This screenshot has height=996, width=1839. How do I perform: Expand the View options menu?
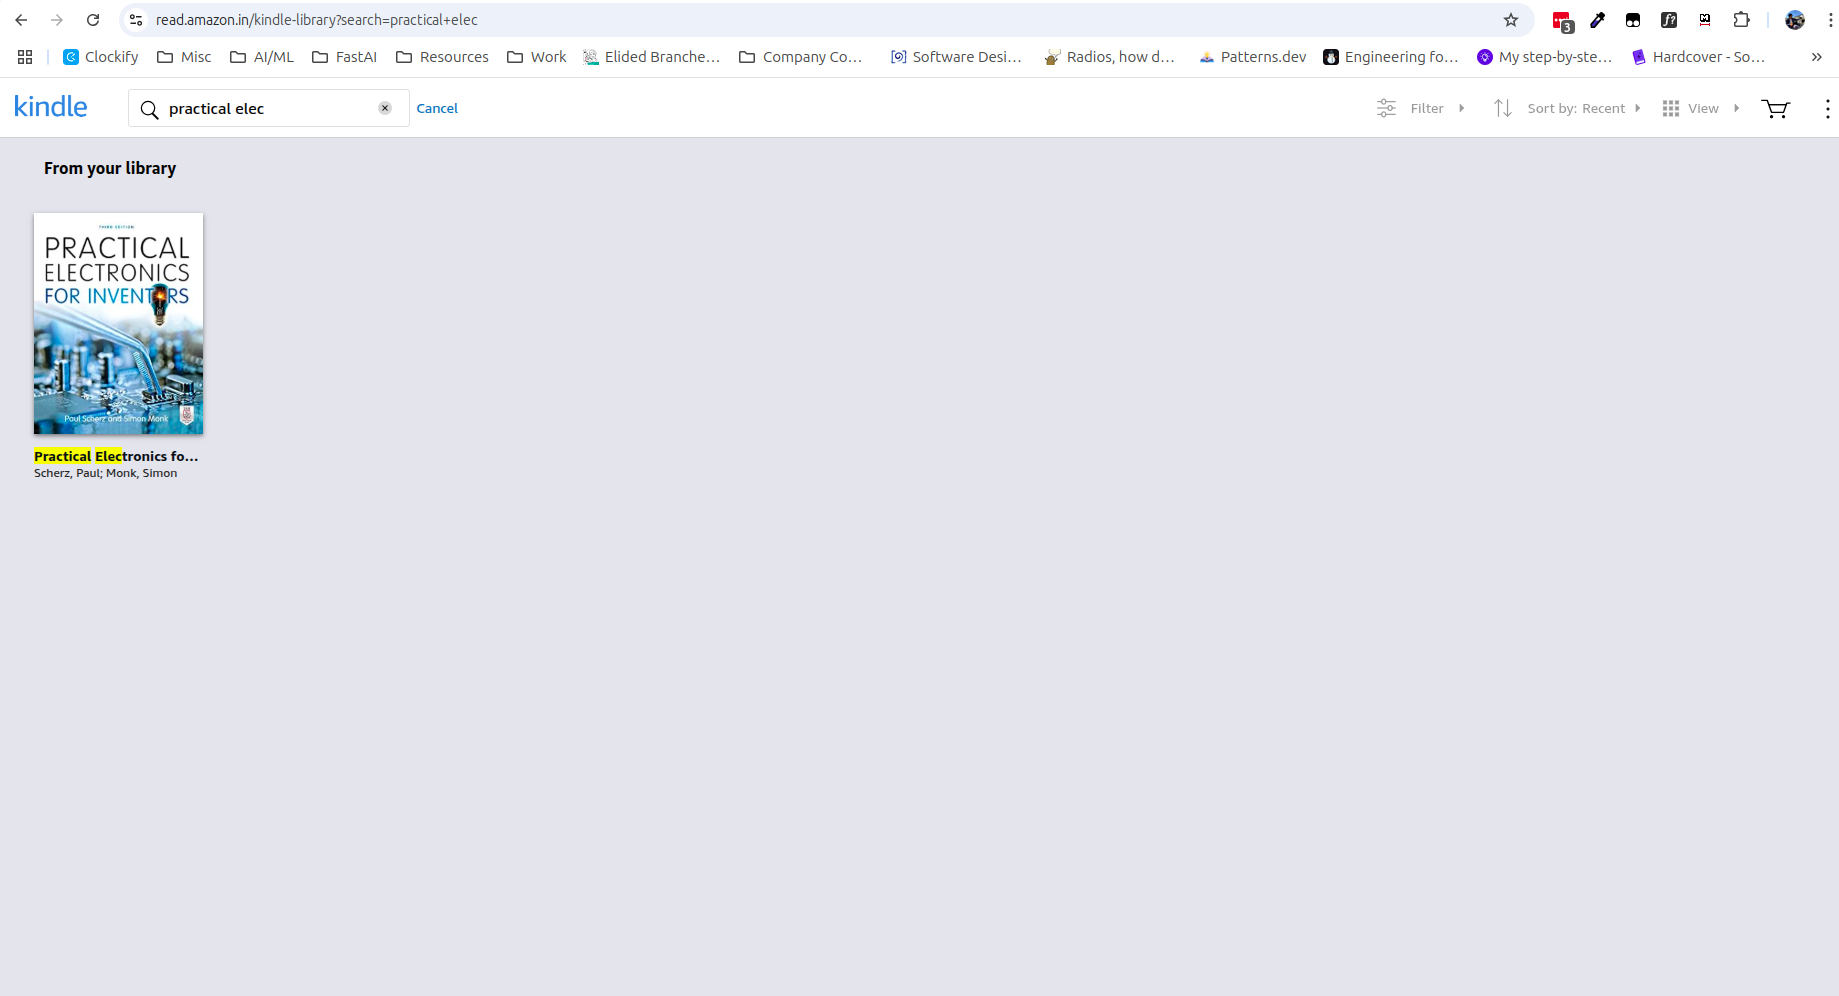tap(1701, 108)
